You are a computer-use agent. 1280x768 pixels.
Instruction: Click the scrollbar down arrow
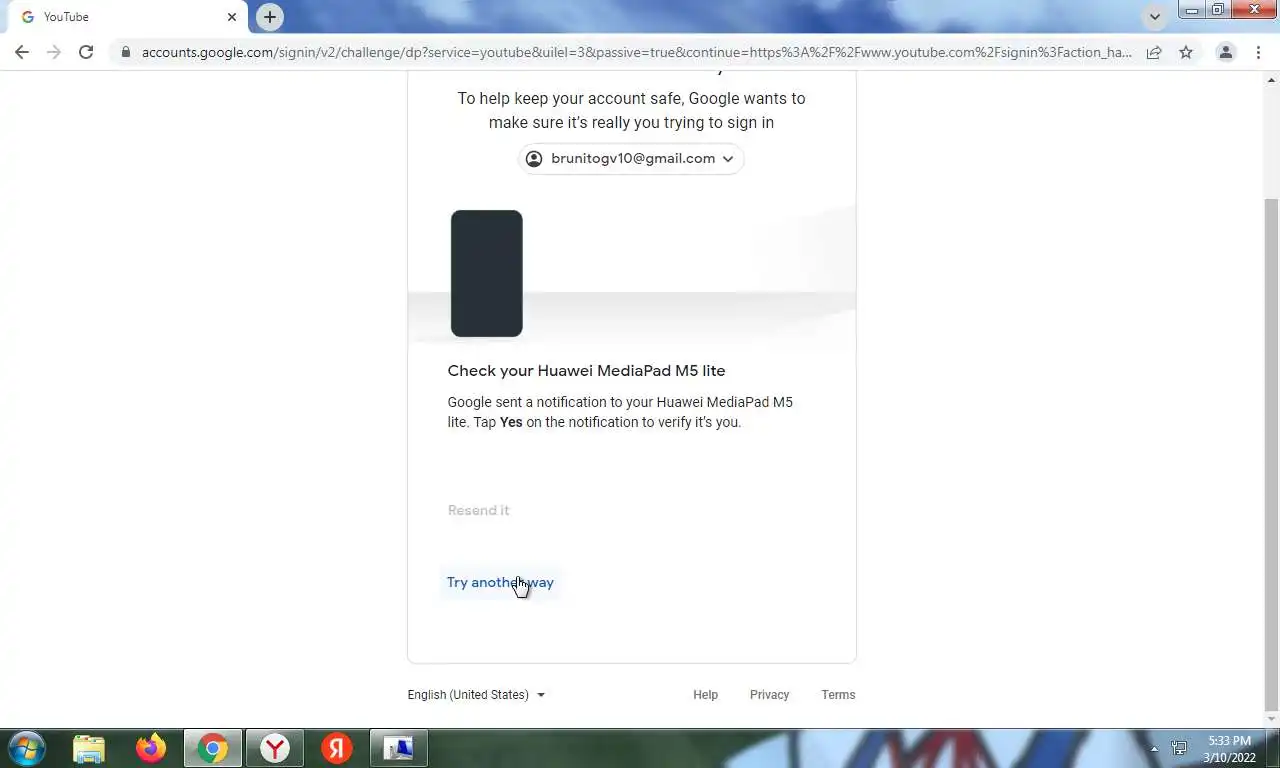coord(1272,719)
